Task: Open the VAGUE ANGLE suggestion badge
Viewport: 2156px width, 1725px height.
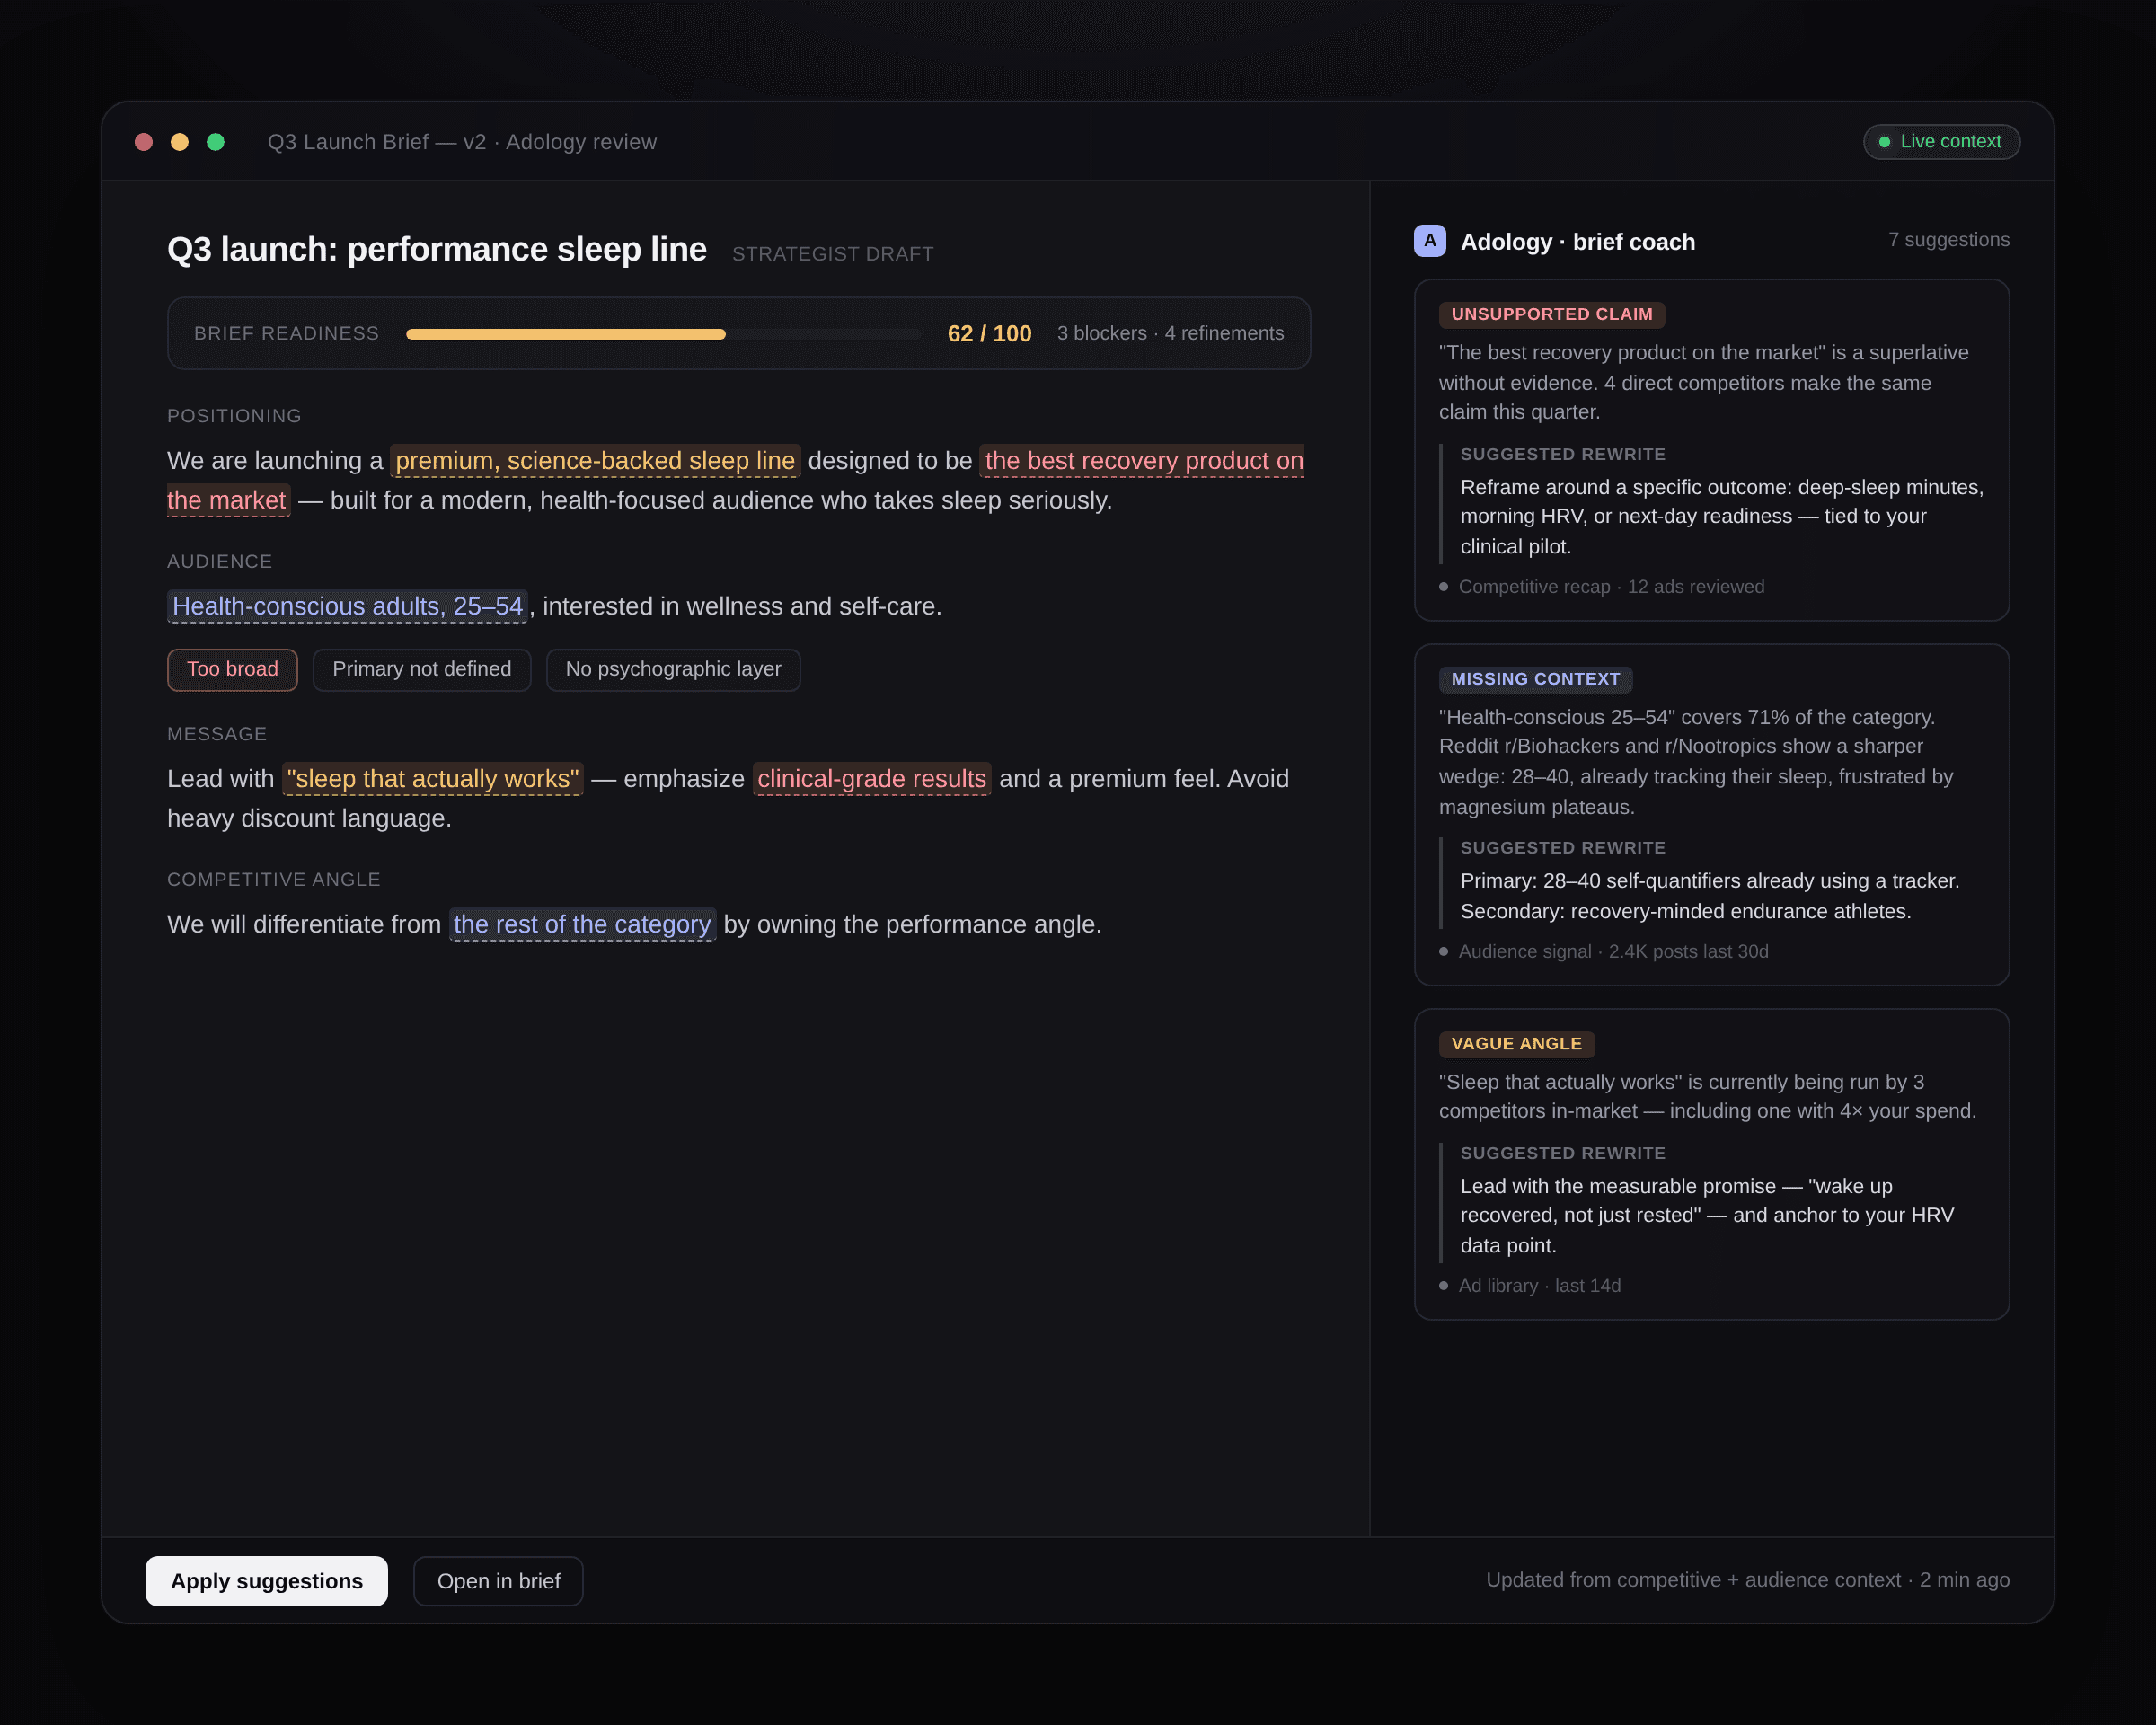Action: [x=1516, y=1044]
